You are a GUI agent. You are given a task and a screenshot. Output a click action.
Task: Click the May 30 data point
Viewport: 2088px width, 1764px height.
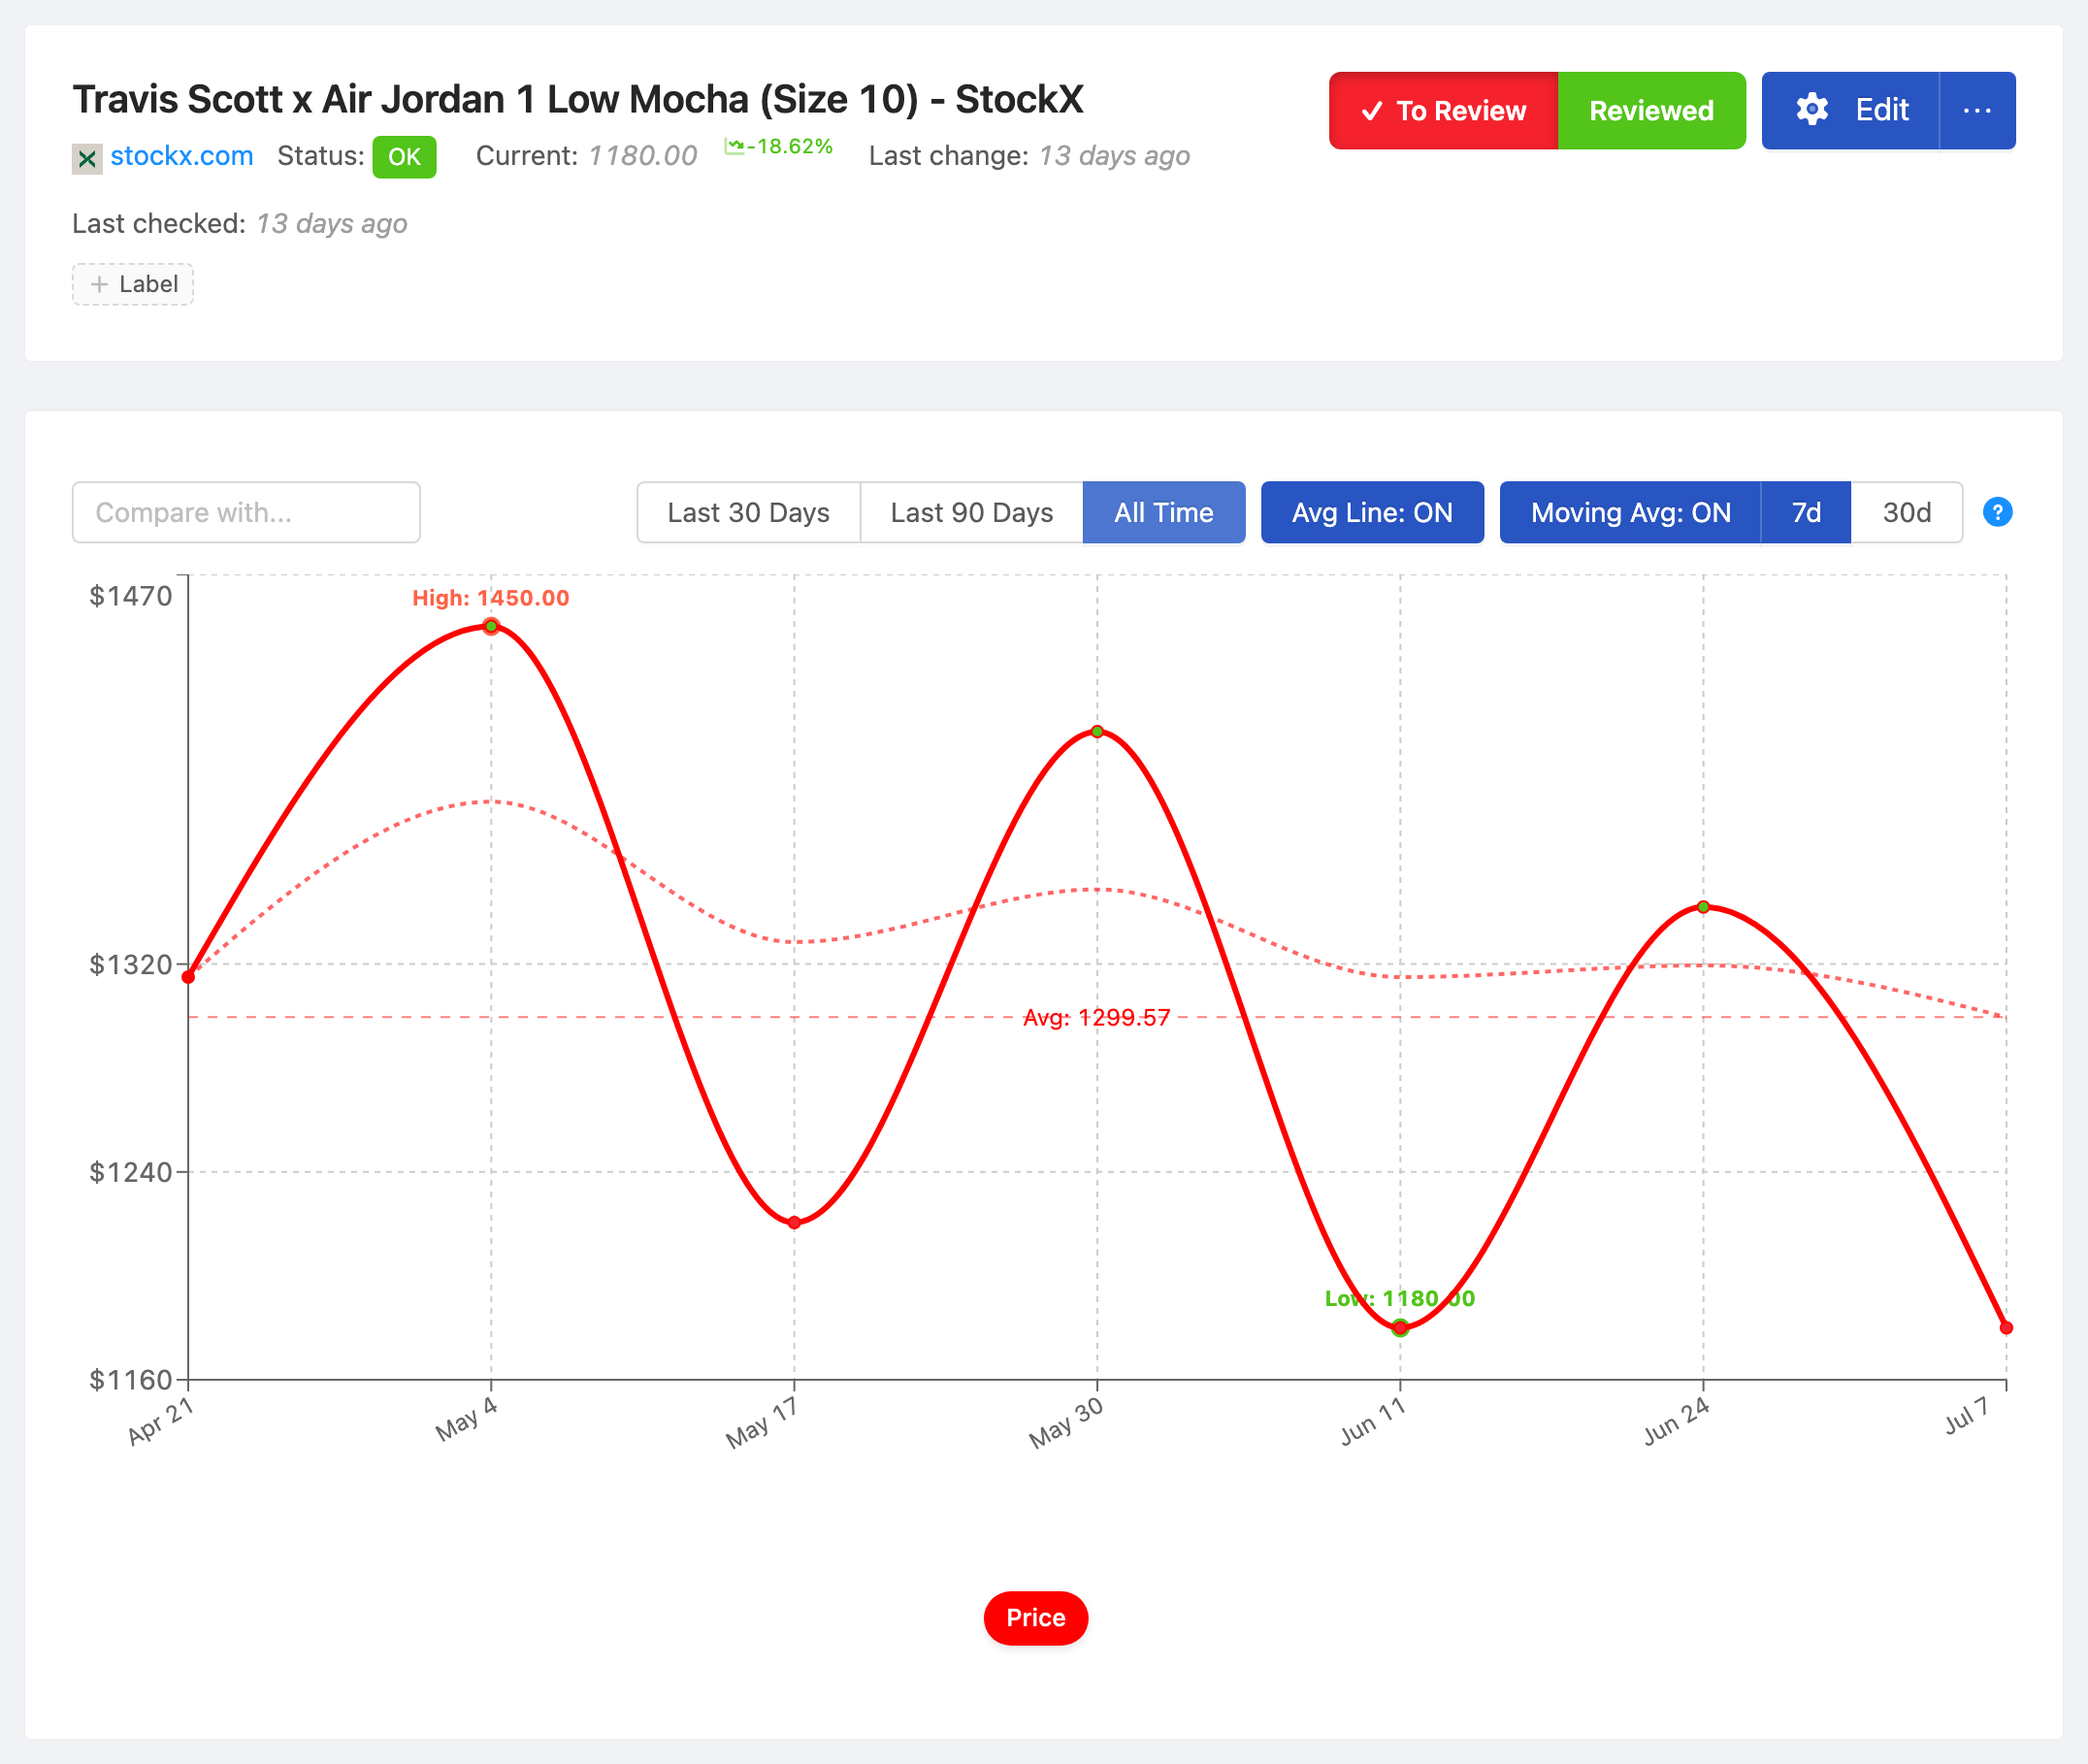click(1097, 731)
